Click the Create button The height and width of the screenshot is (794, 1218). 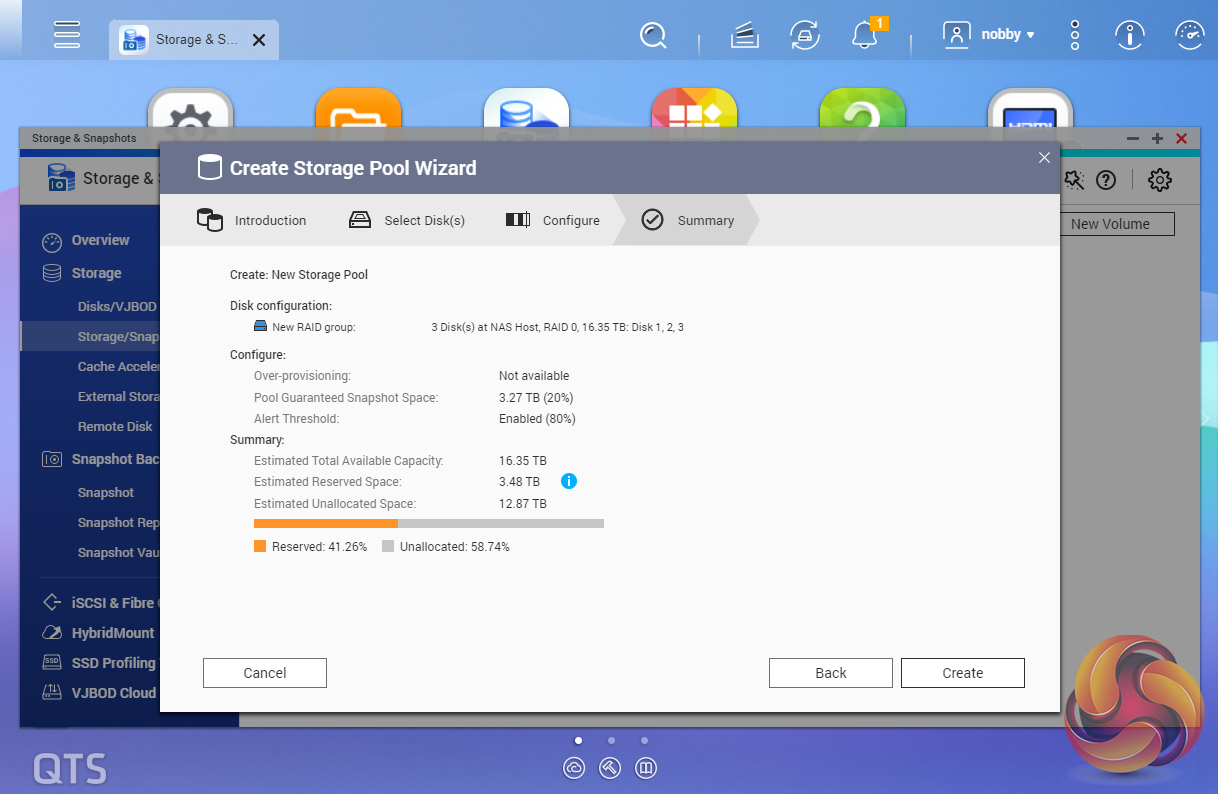962,673
